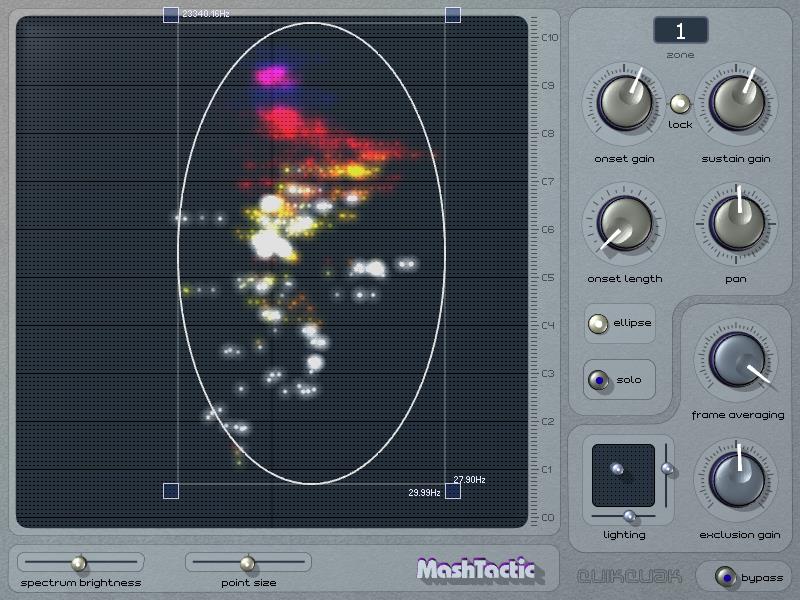Click the 29.99Hz frequency label
The image size is (800, 600).
(424, 492)
